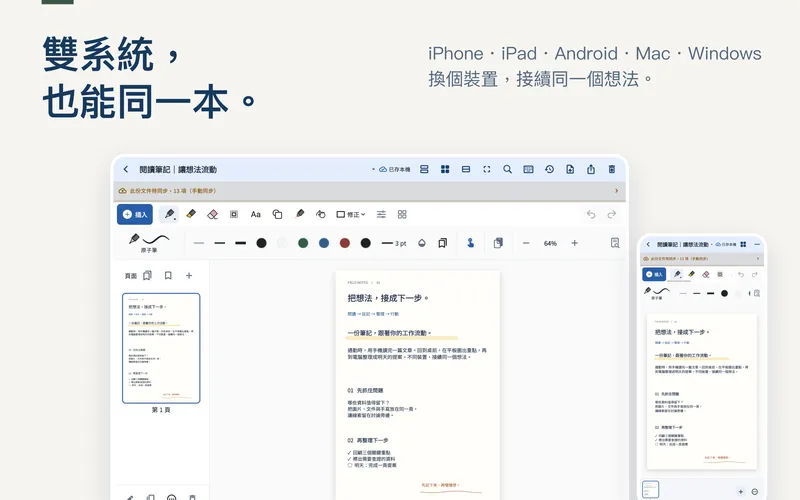The width and height of the screenshot is (800, 500).
Task: Open the search magnifier icon
Action: coord(507,169)
